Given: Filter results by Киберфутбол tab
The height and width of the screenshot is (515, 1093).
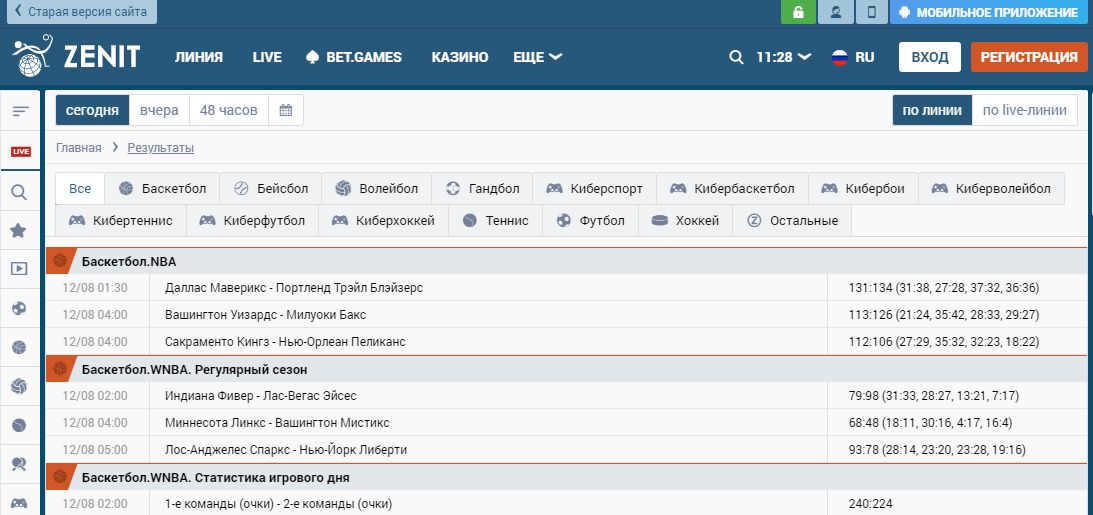Looking at the screenshot, I should pos(252,221).
